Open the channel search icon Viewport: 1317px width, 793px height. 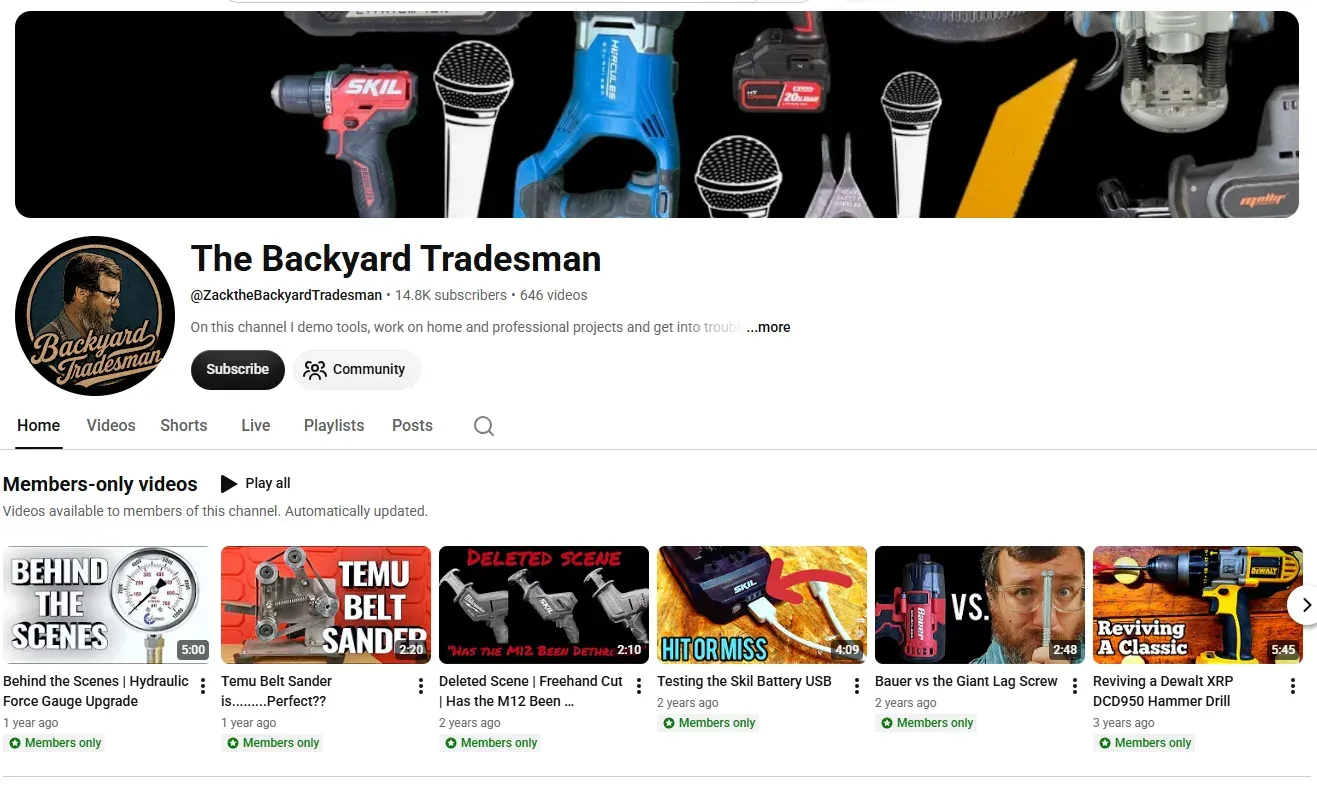(x=484, y=426)
